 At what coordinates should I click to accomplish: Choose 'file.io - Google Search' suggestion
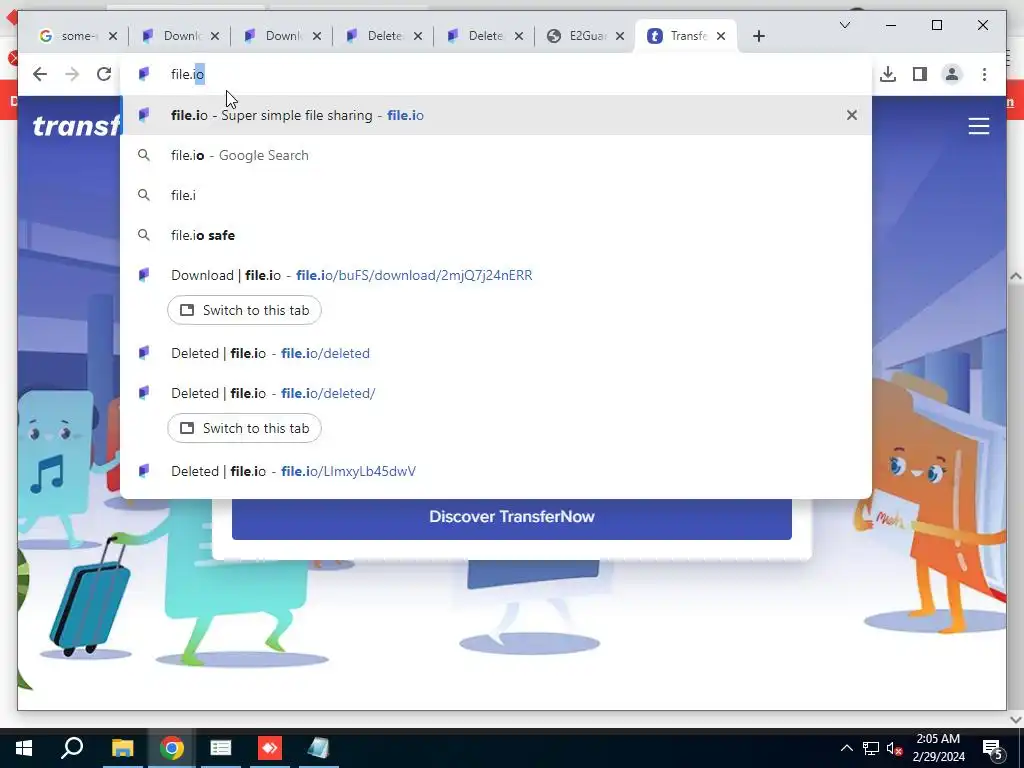496,155
